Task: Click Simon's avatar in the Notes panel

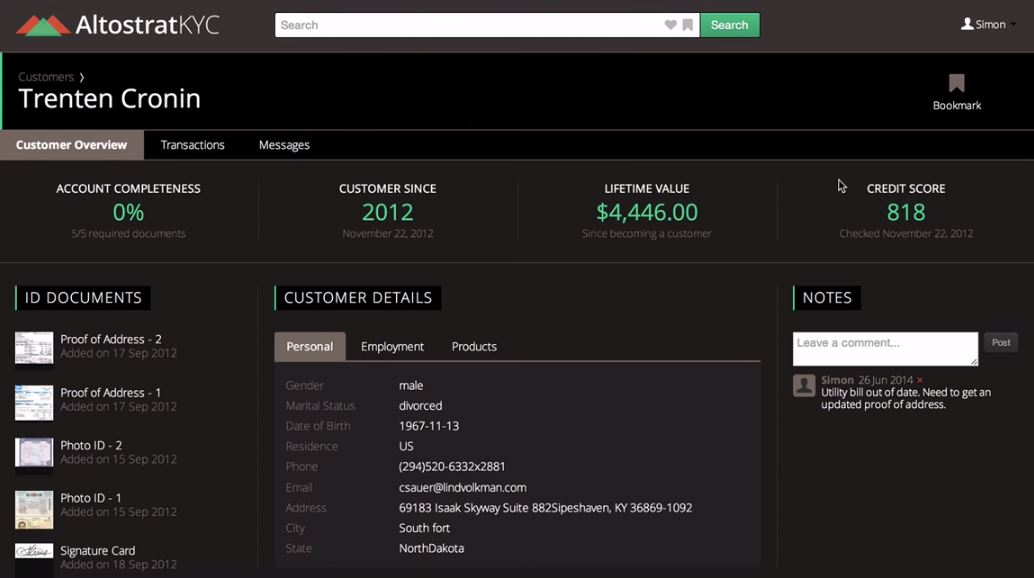Action: [803, 386]
